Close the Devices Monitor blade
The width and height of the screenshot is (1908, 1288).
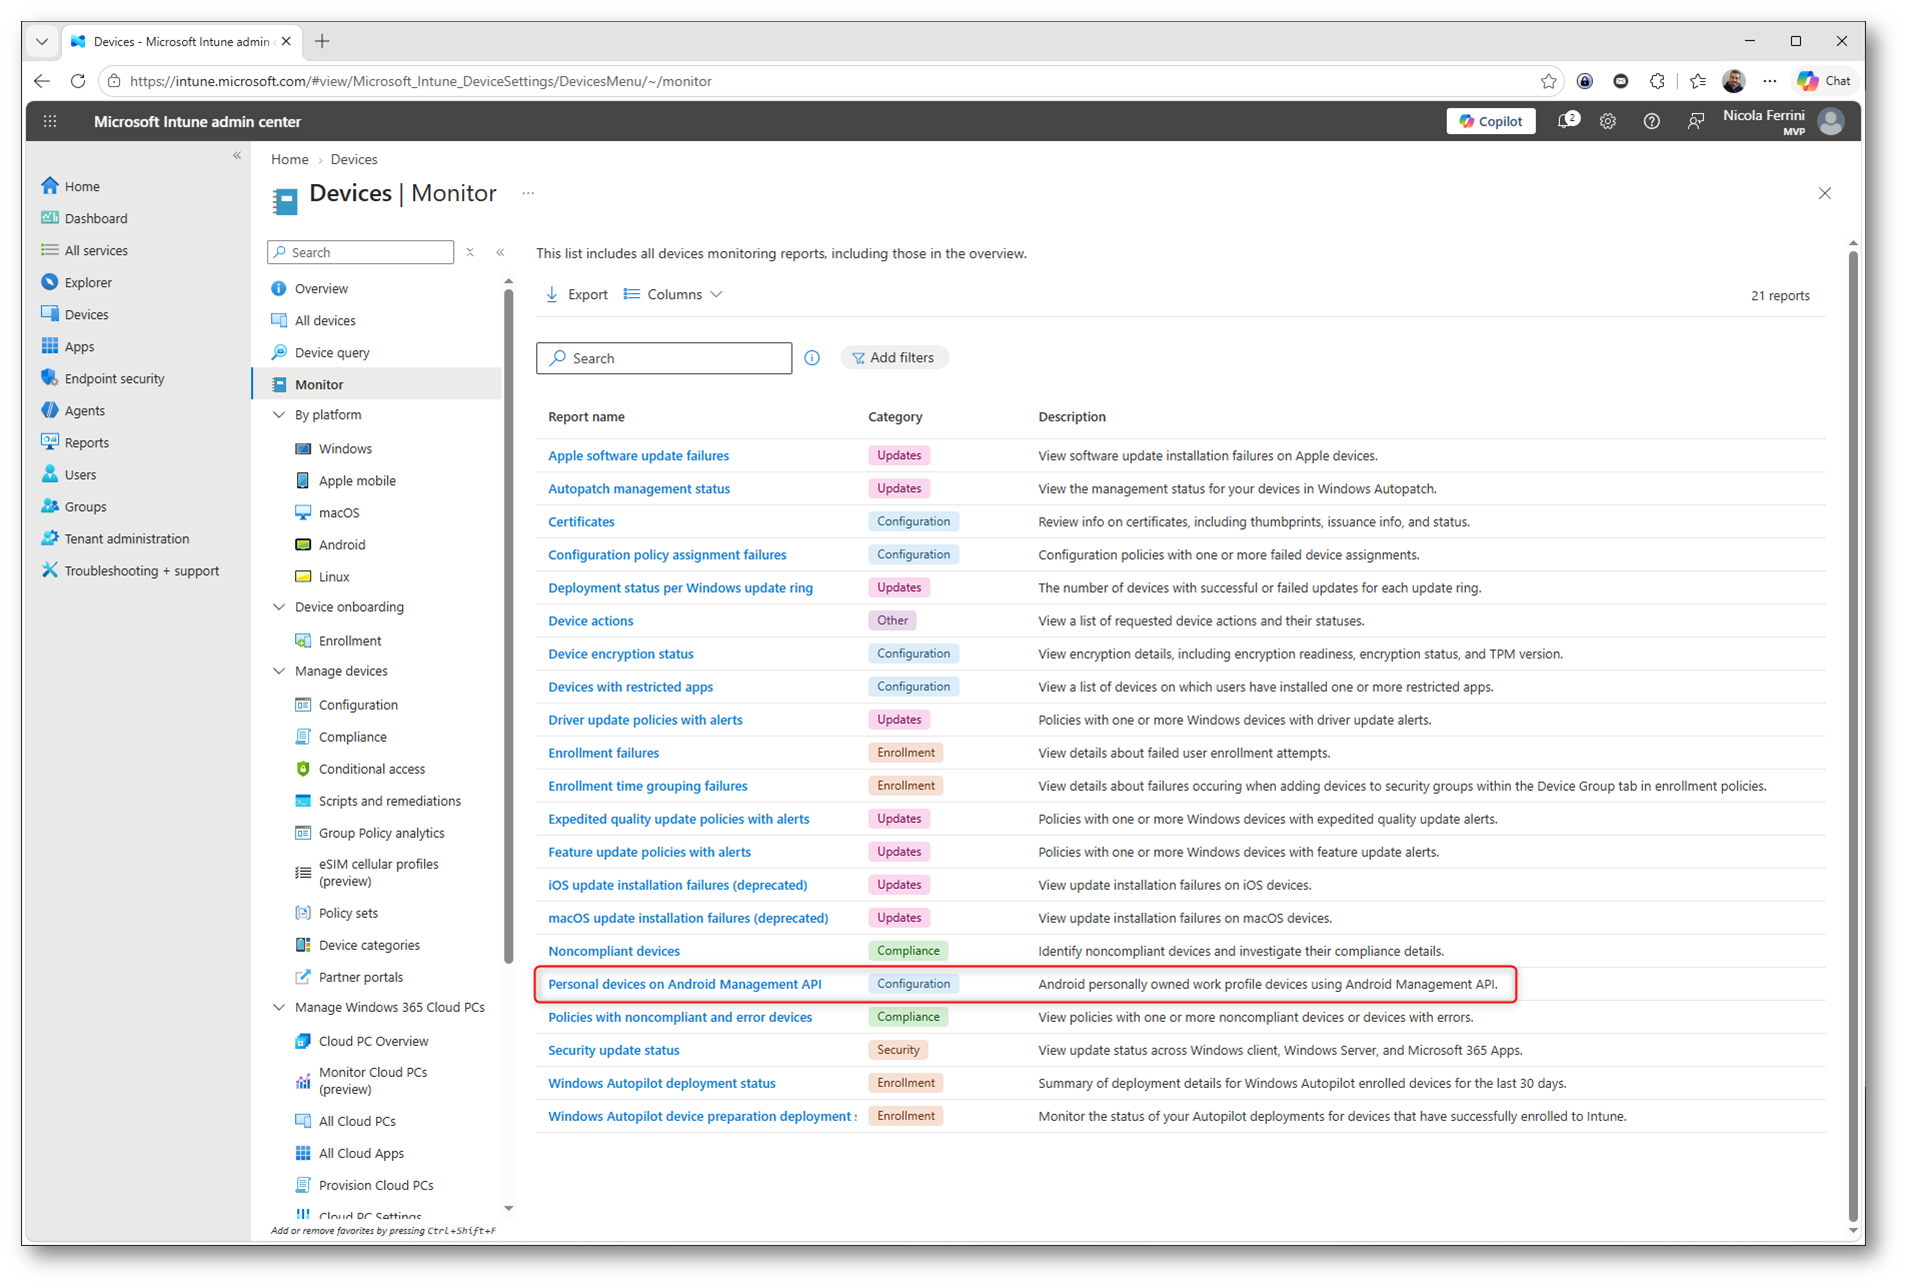pyautogui.click(x=1824, y=193)
